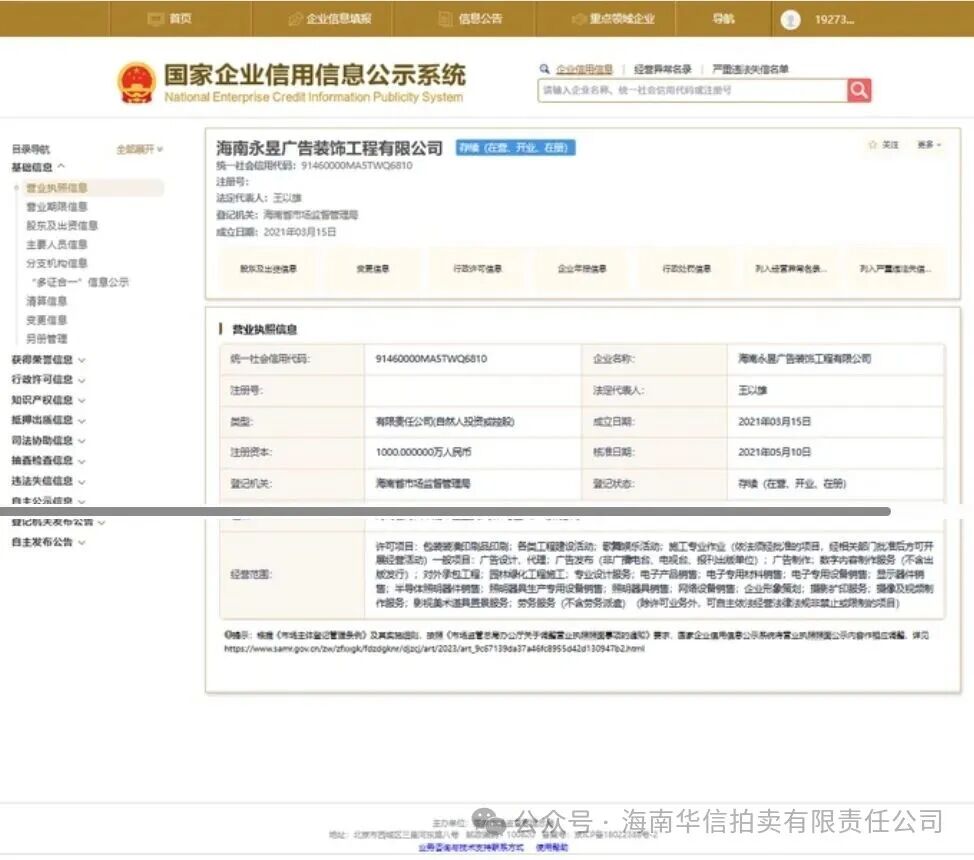974x860 pixels.
Task: Click the horizontal gray scrollbar
Action: tap(445, 511)
